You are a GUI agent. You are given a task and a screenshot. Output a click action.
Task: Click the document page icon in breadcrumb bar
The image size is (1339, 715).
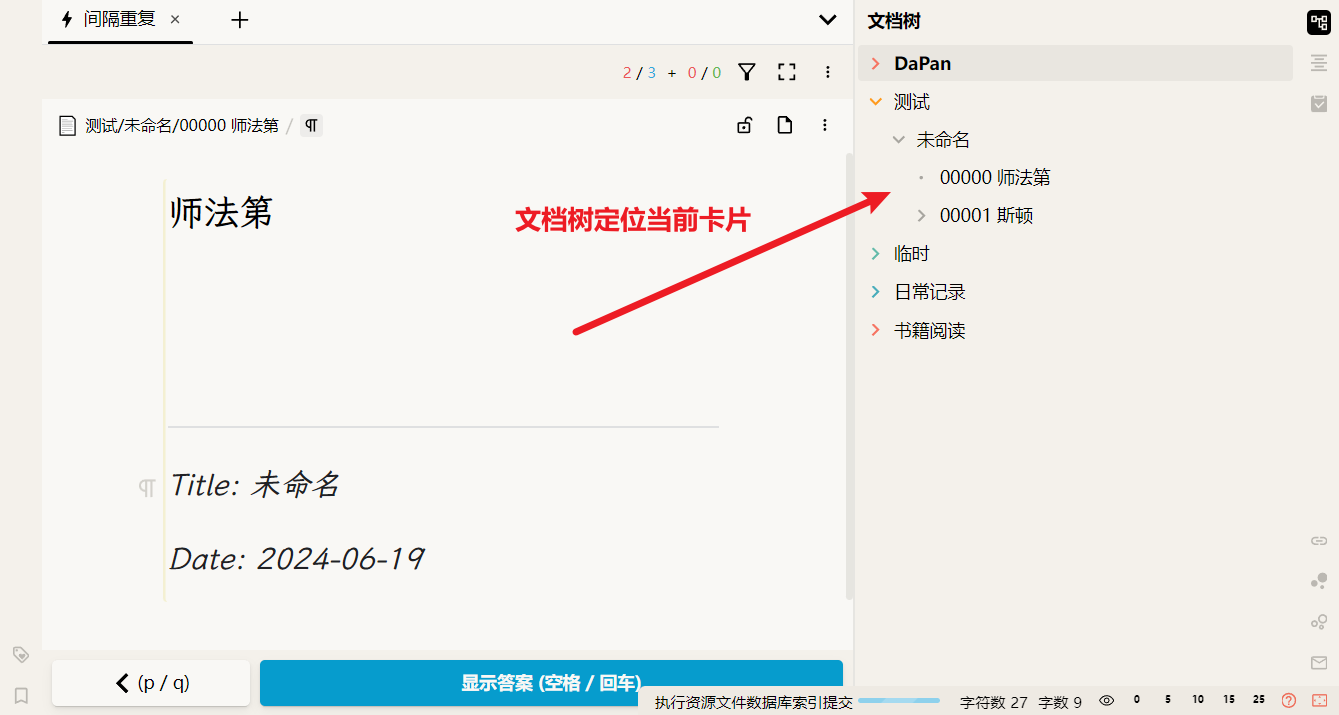785,125
